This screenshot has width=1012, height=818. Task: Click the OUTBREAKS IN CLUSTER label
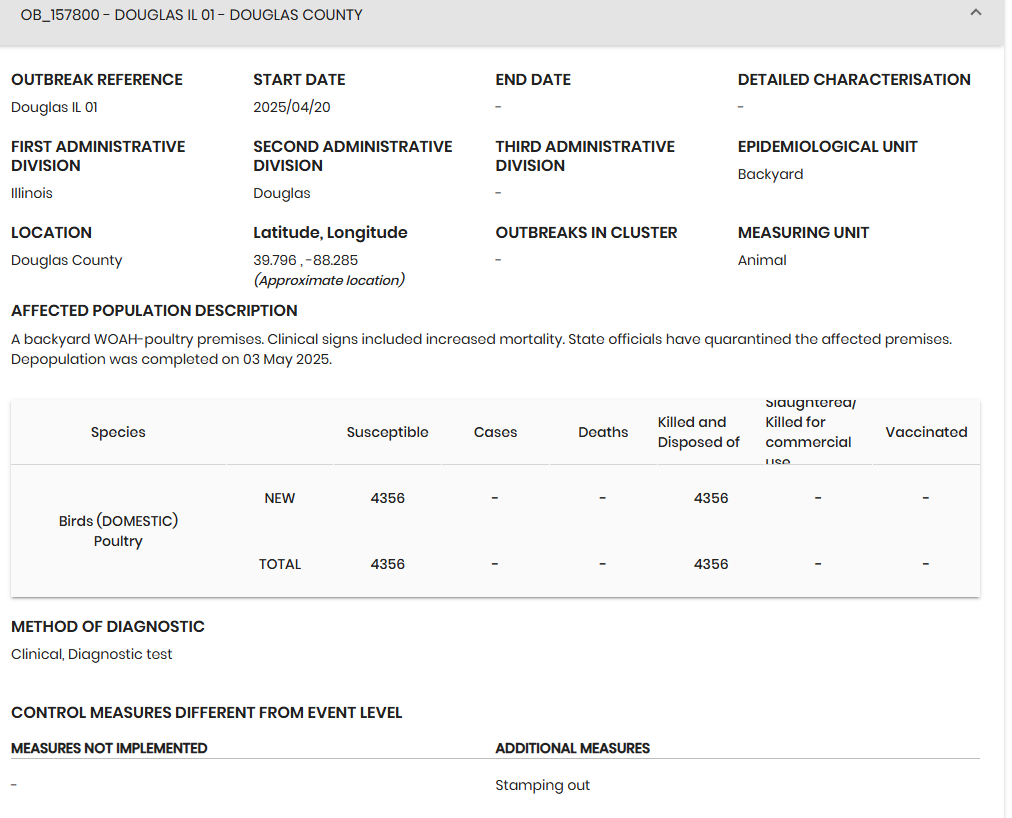586,232
